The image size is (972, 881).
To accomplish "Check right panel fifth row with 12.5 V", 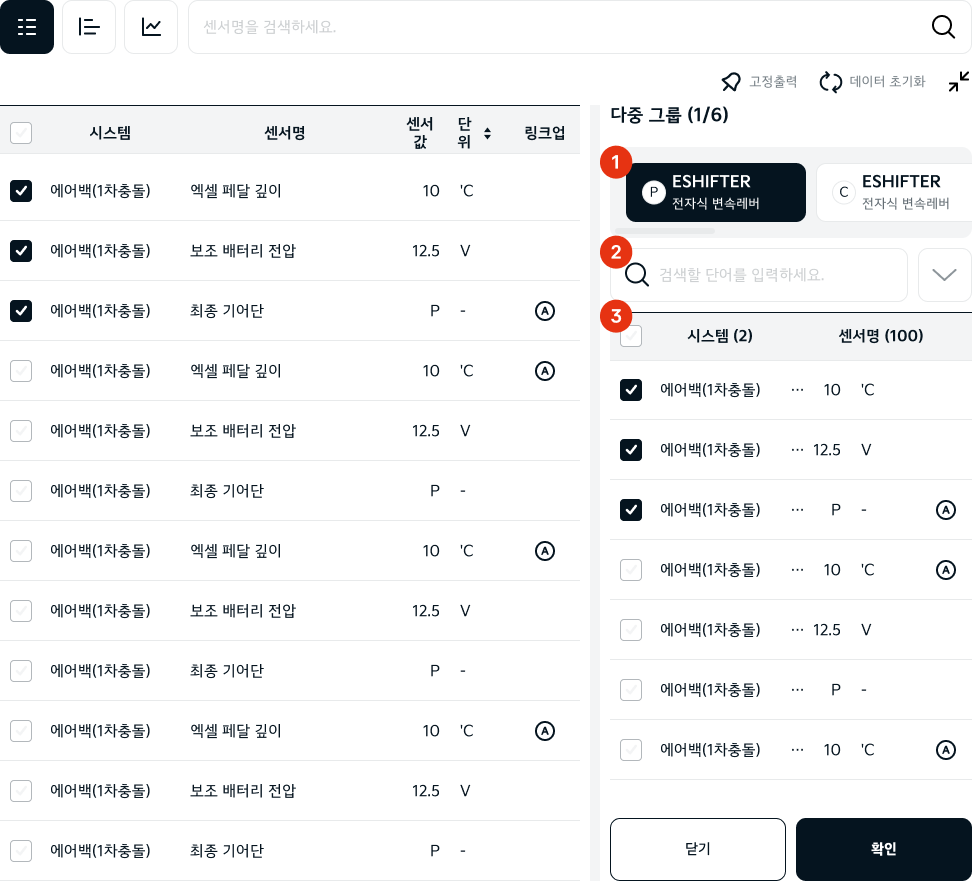I will [x=631, y=629].
